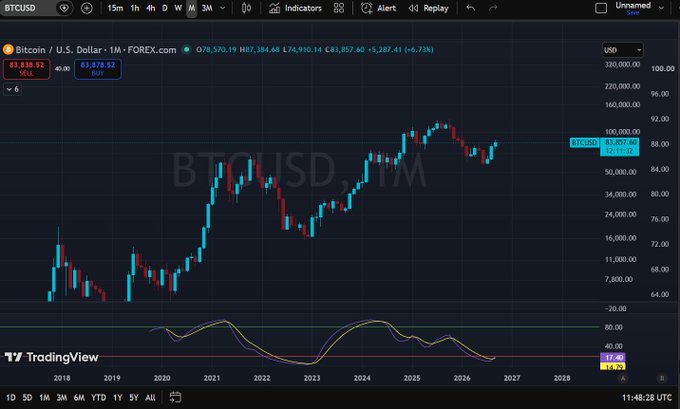Click the BTCUSD price label on axis
Screen dimensions: 680x409
click(x=585, y=143)
